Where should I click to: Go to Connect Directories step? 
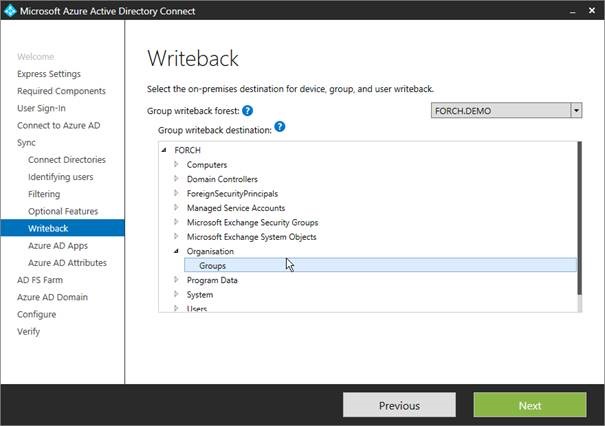[67, 160]
